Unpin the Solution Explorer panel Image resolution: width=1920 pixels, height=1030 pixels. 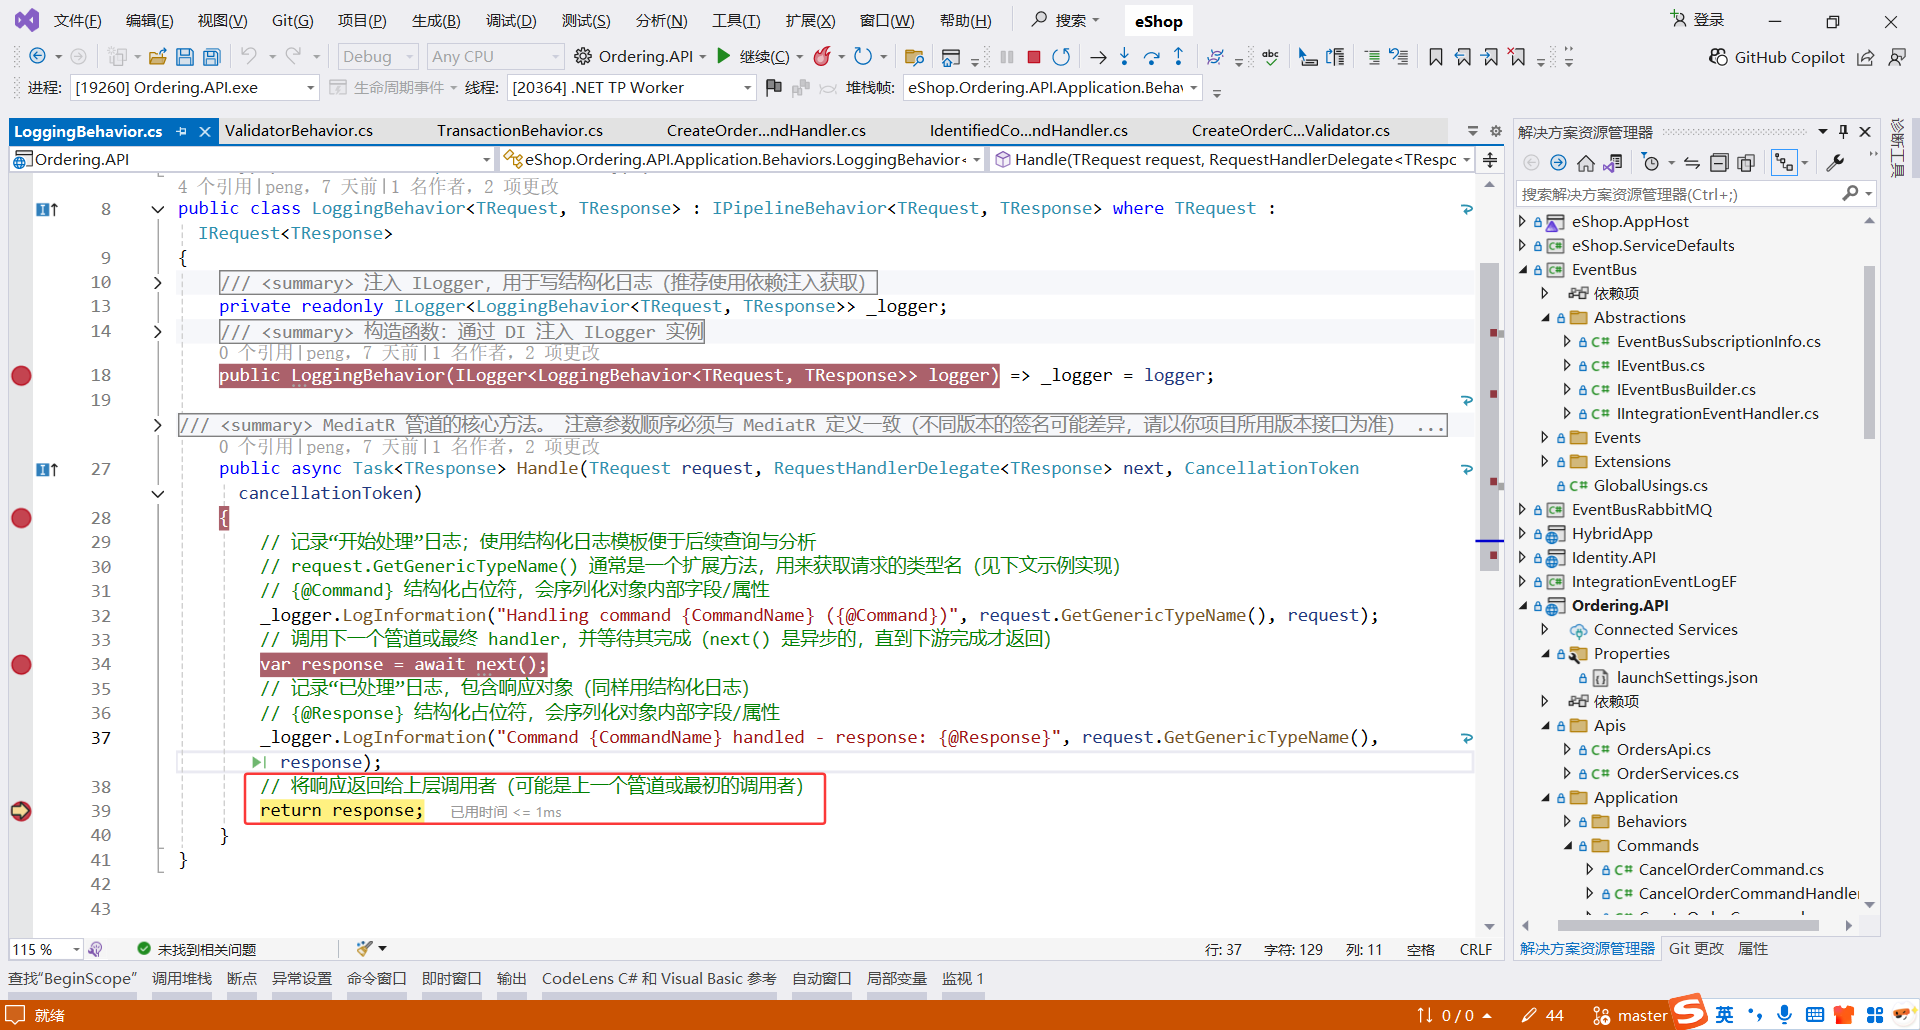pos(1843,131)
